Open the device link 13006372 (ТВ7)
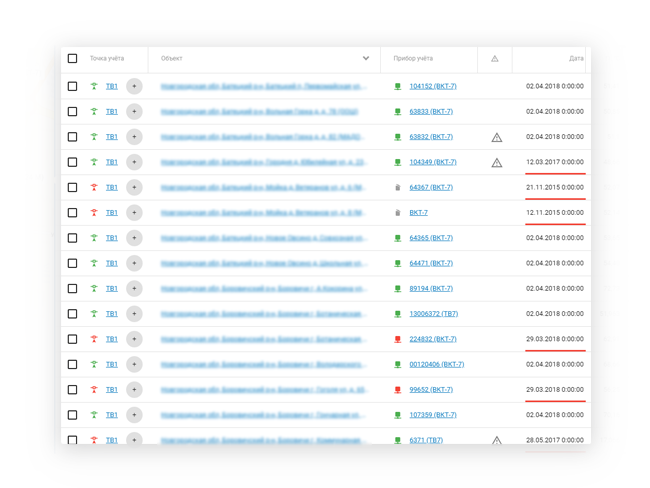650x488 pixels. tap(434, 314)
